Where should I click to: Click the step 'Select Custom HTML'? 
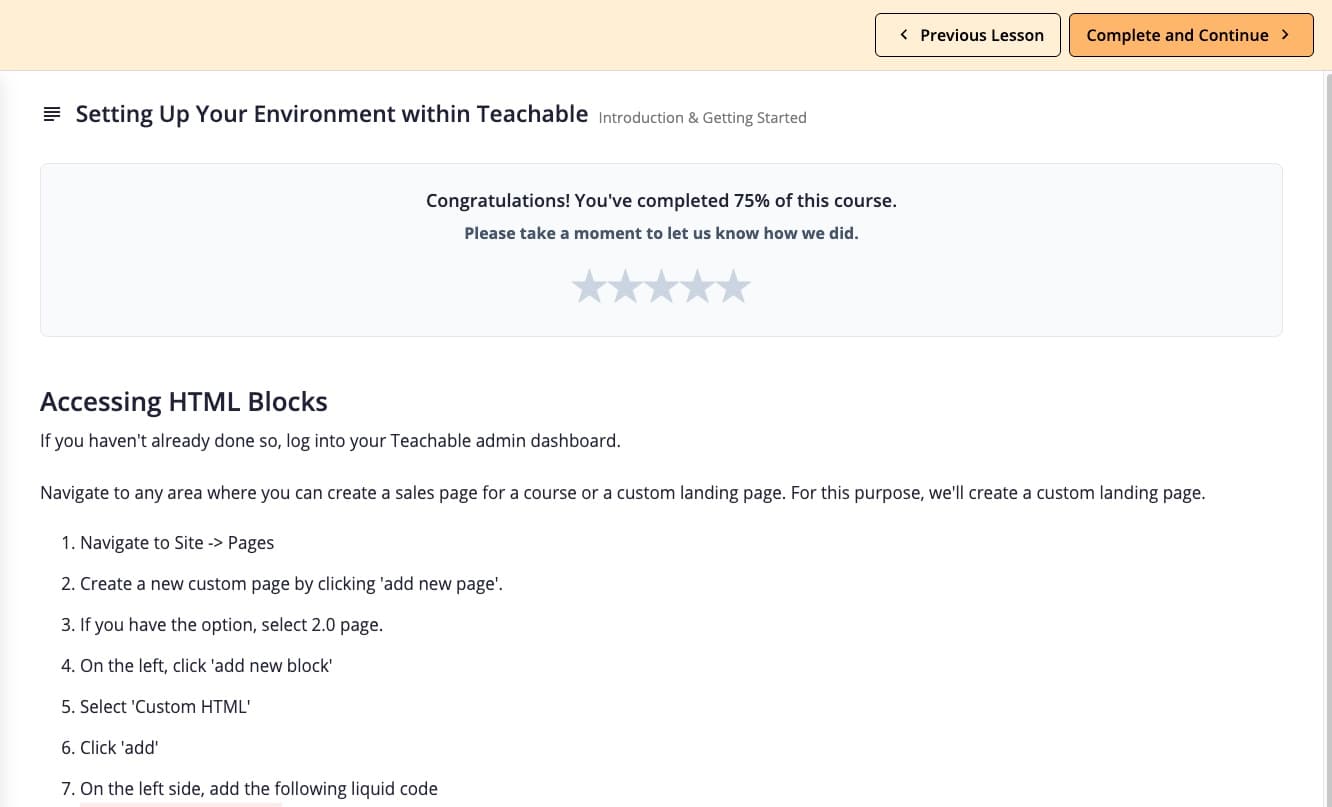(x=165, y=707)
